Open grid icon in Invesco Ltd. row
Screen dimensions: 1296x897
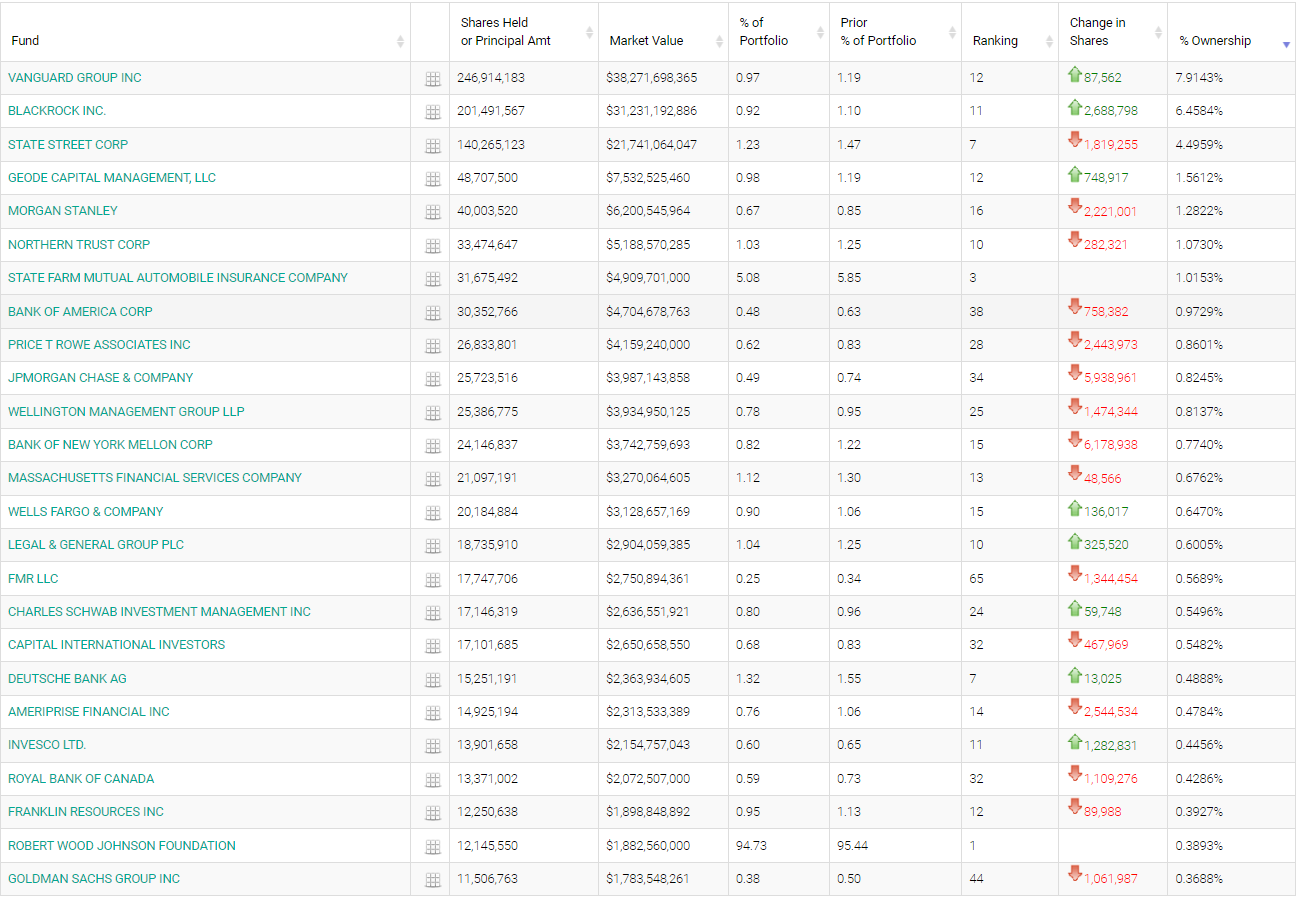coord(433,747)
